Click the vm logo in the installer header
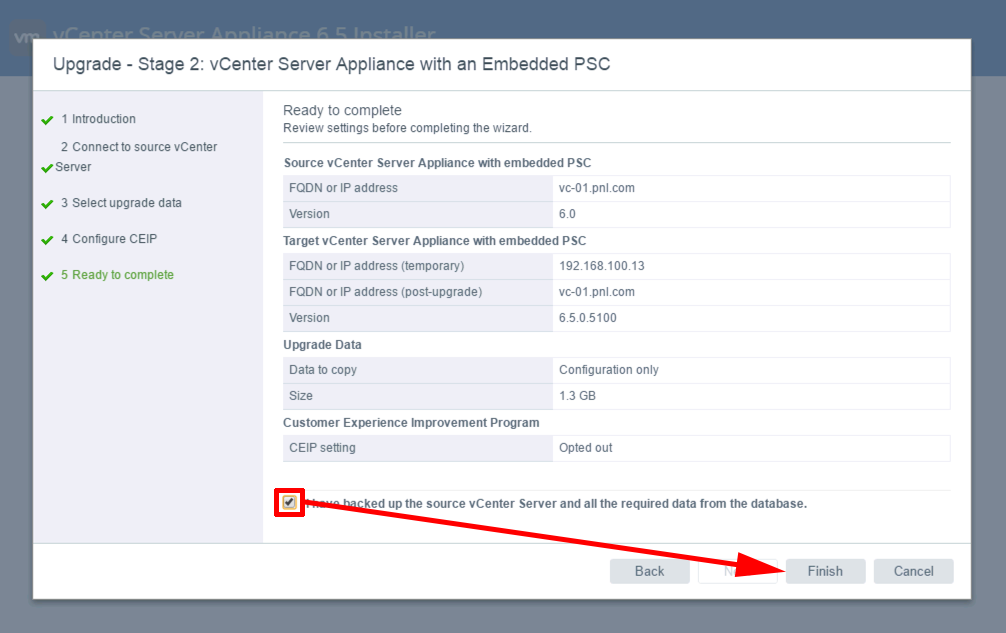Screen dimensions: 1006x633 (x=27, y=37)
